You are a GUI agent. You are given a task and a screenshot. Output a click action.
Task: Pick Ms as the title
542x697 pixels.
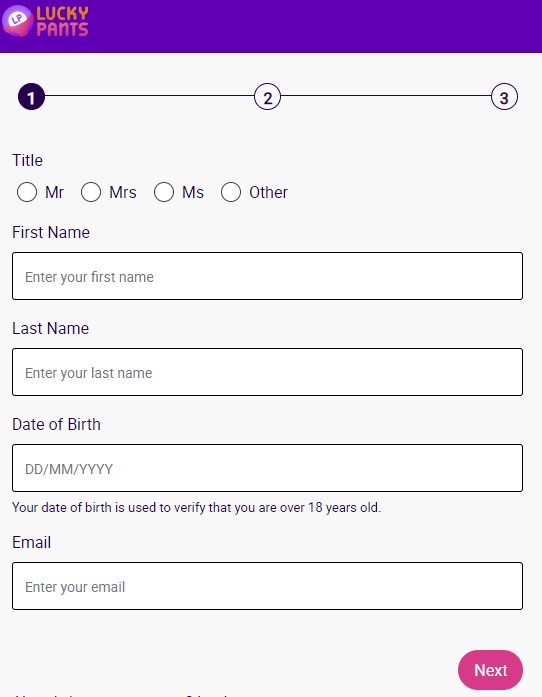pos(164,192)
